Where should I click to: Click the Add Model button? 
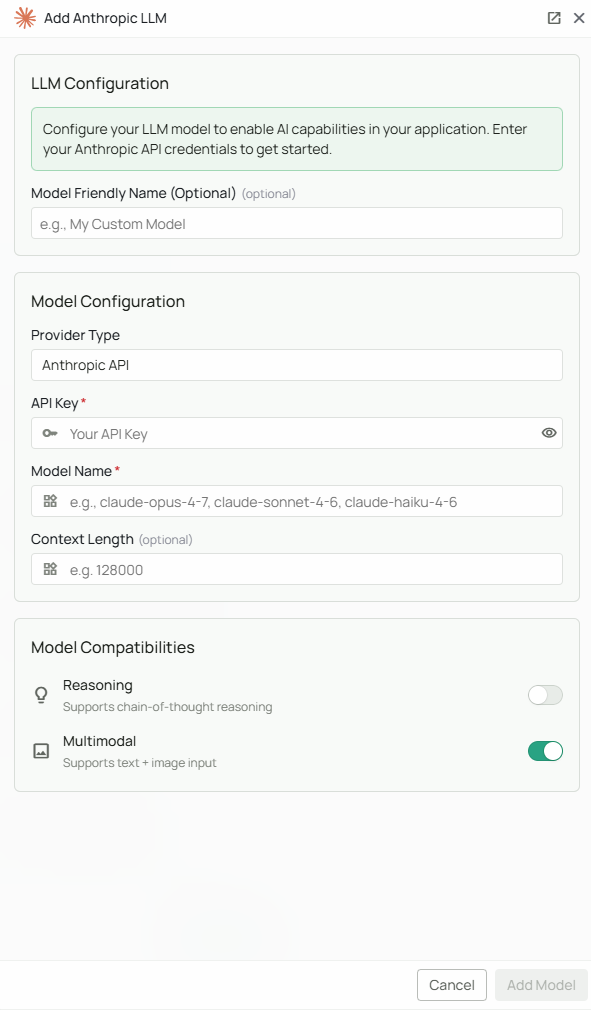pos(541,985)
